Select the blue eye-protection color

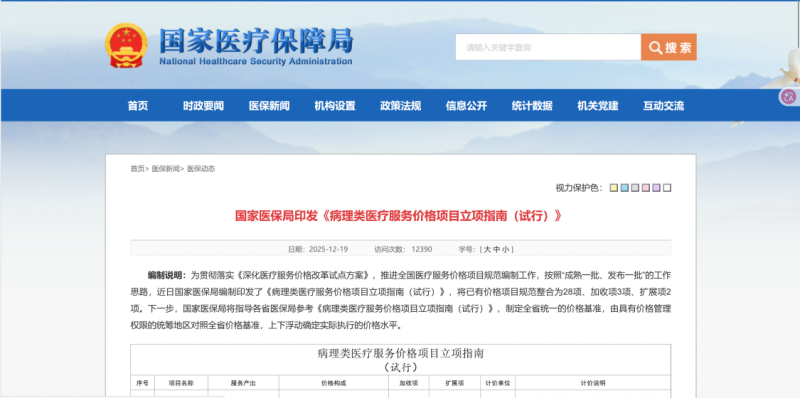(x=624, y=188)
